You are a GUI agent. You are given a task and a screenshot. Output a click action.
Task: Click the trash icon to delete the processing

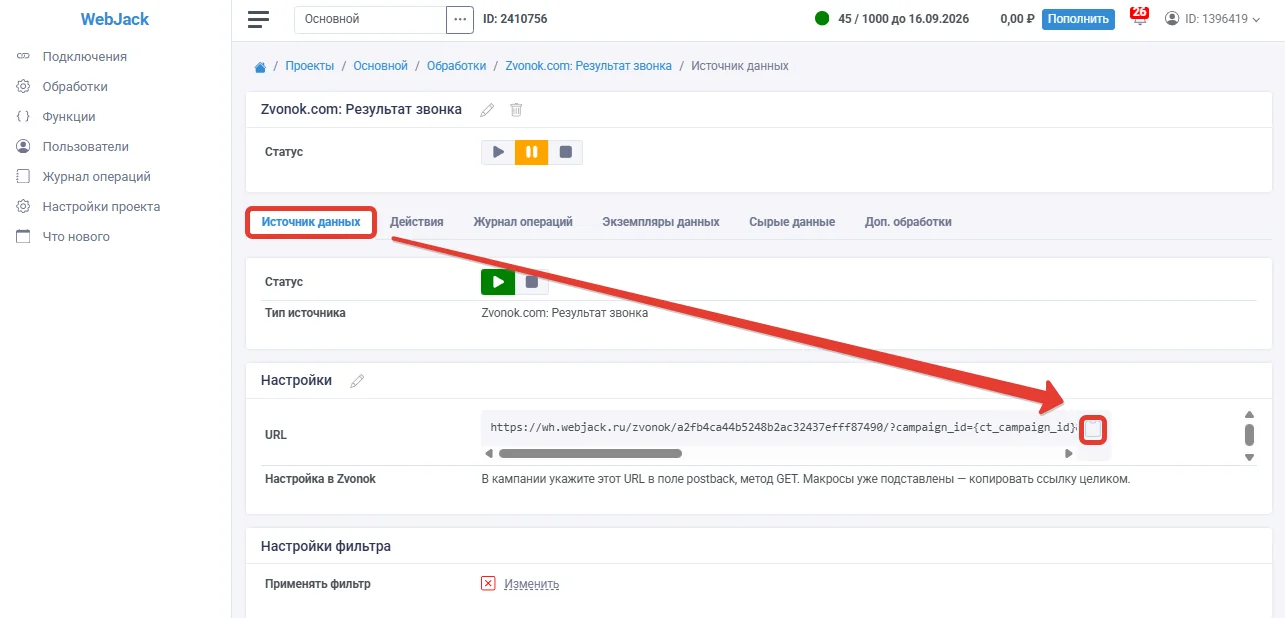tap(516, 110)
